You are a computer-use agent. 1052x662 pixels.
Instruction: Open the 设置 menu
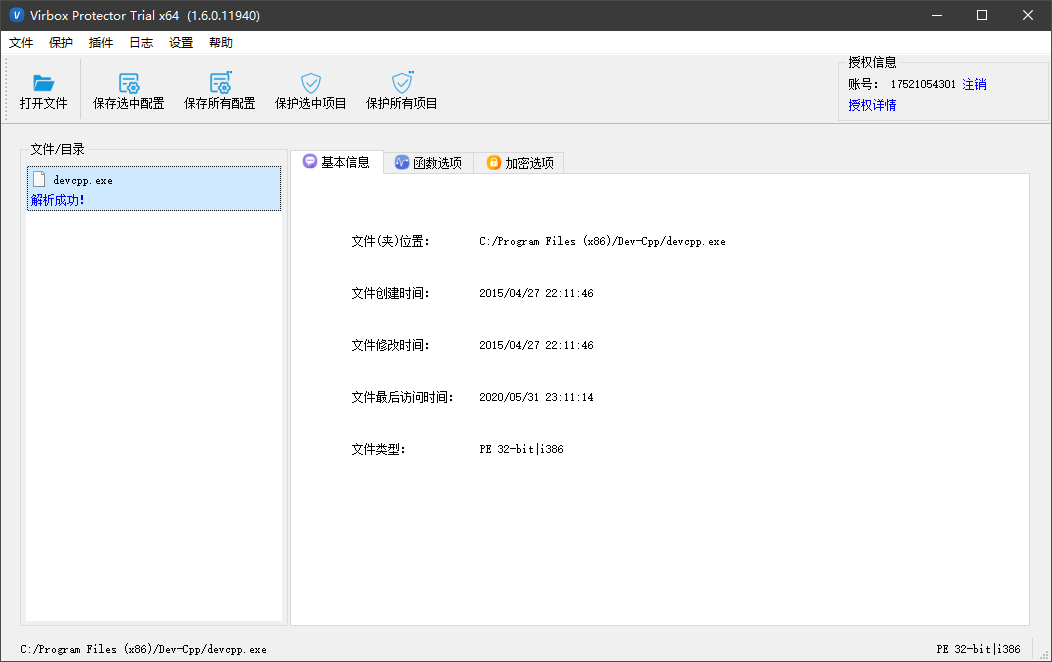181,42
